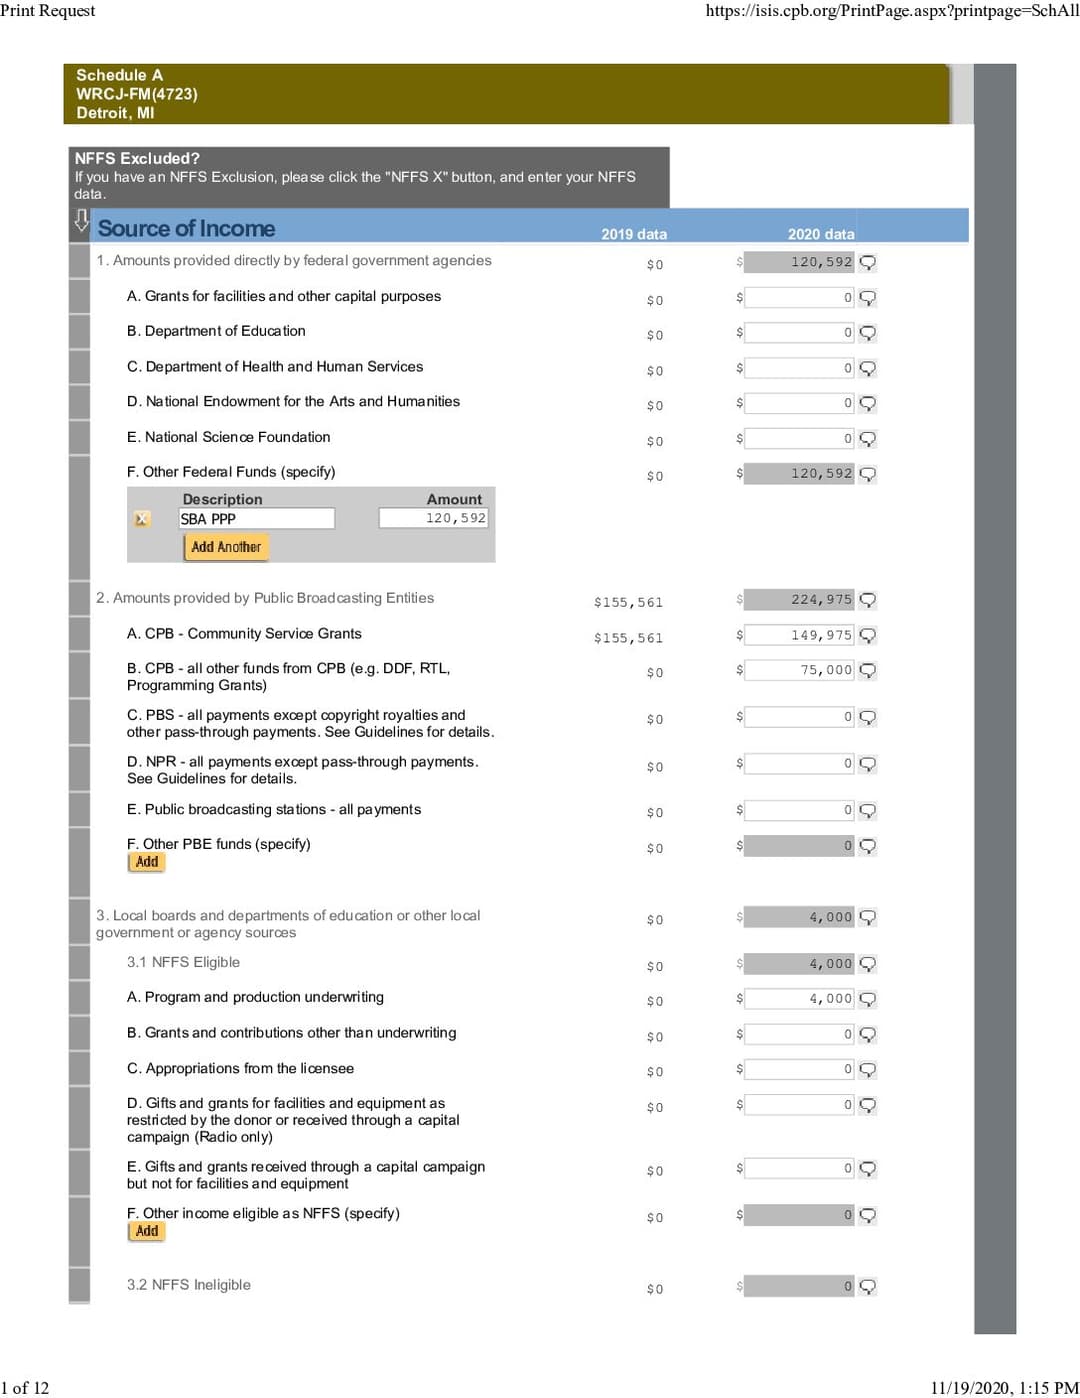Edit the SBA PPP description field
1080x1398 pixels.
click(256, 519)
